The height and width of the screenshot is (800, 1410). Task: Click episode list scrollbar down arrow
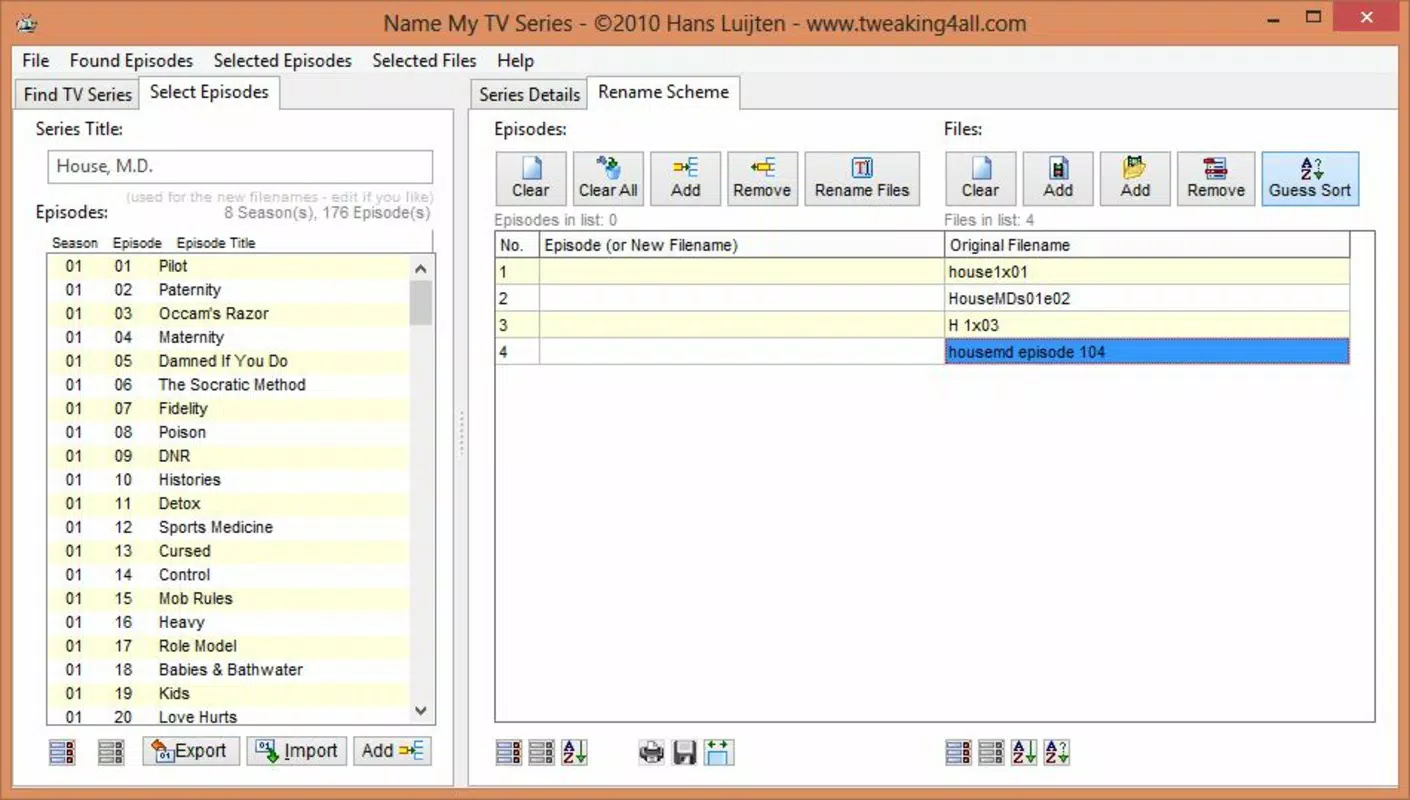click(x=421, y=712)
